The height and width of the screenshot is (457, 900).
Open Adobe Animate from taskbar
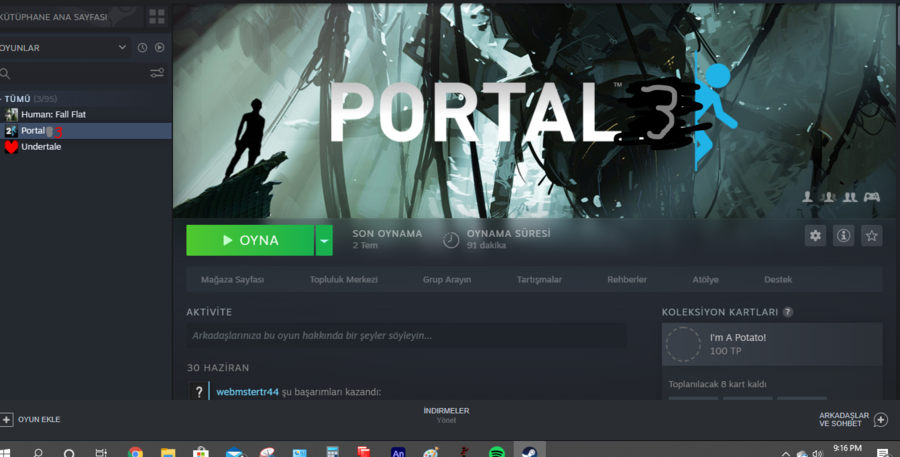[398, 452]
